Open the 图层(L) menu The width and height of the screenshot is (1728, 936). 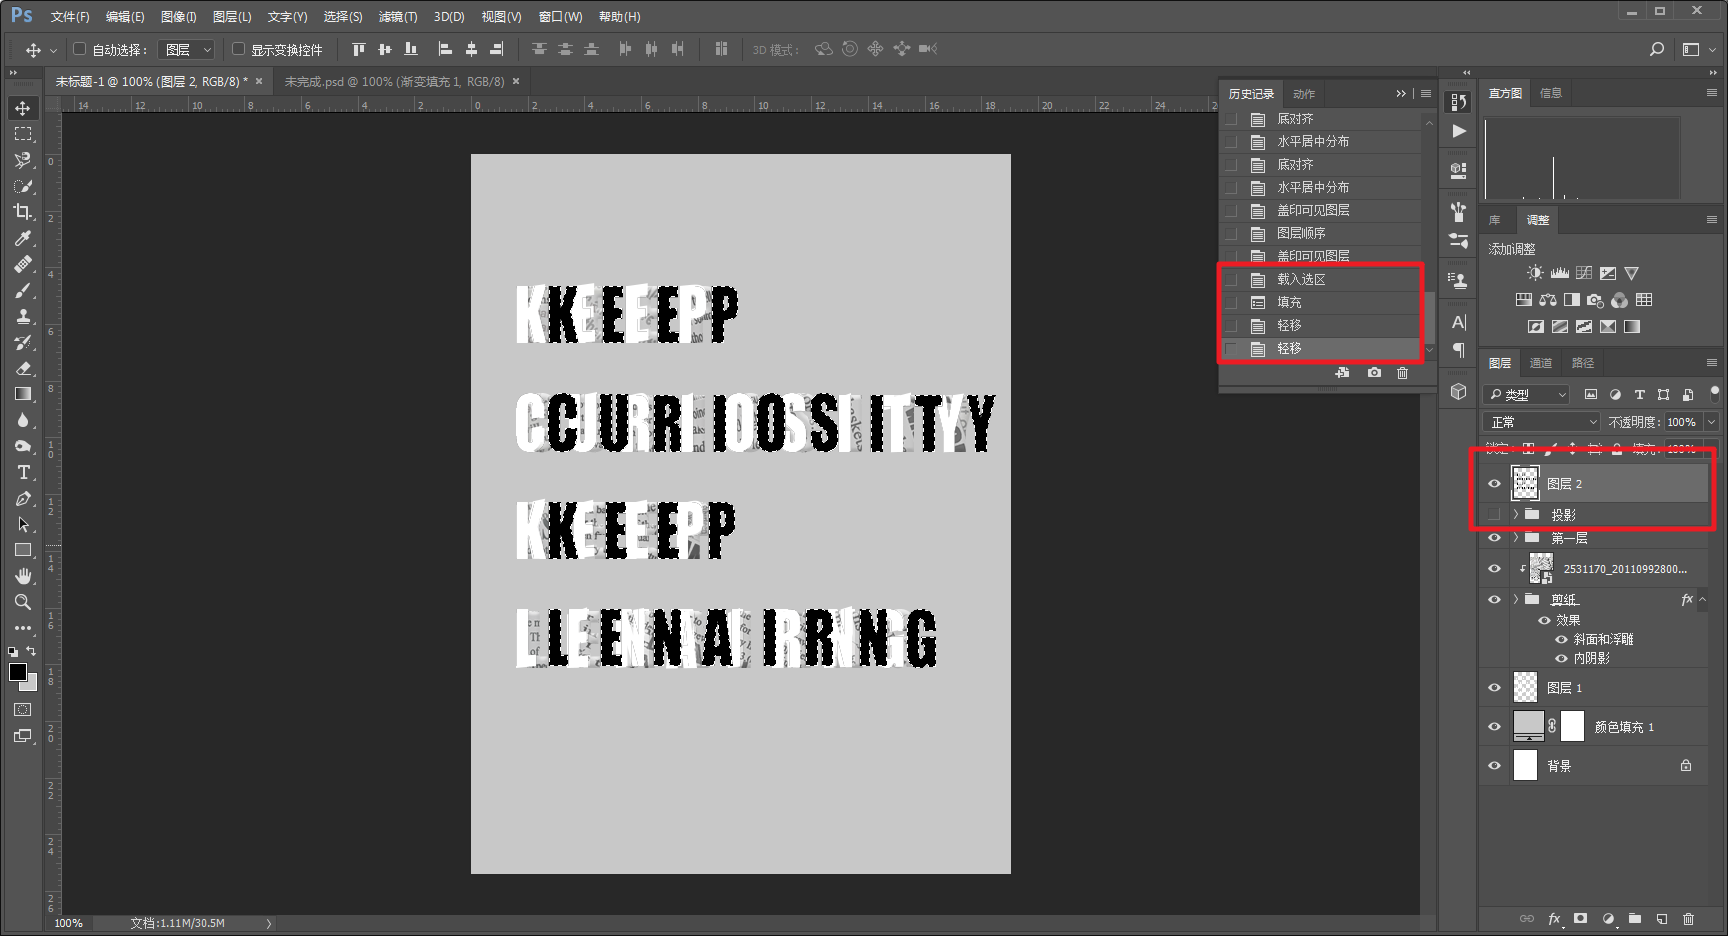(x=232, y=17)
